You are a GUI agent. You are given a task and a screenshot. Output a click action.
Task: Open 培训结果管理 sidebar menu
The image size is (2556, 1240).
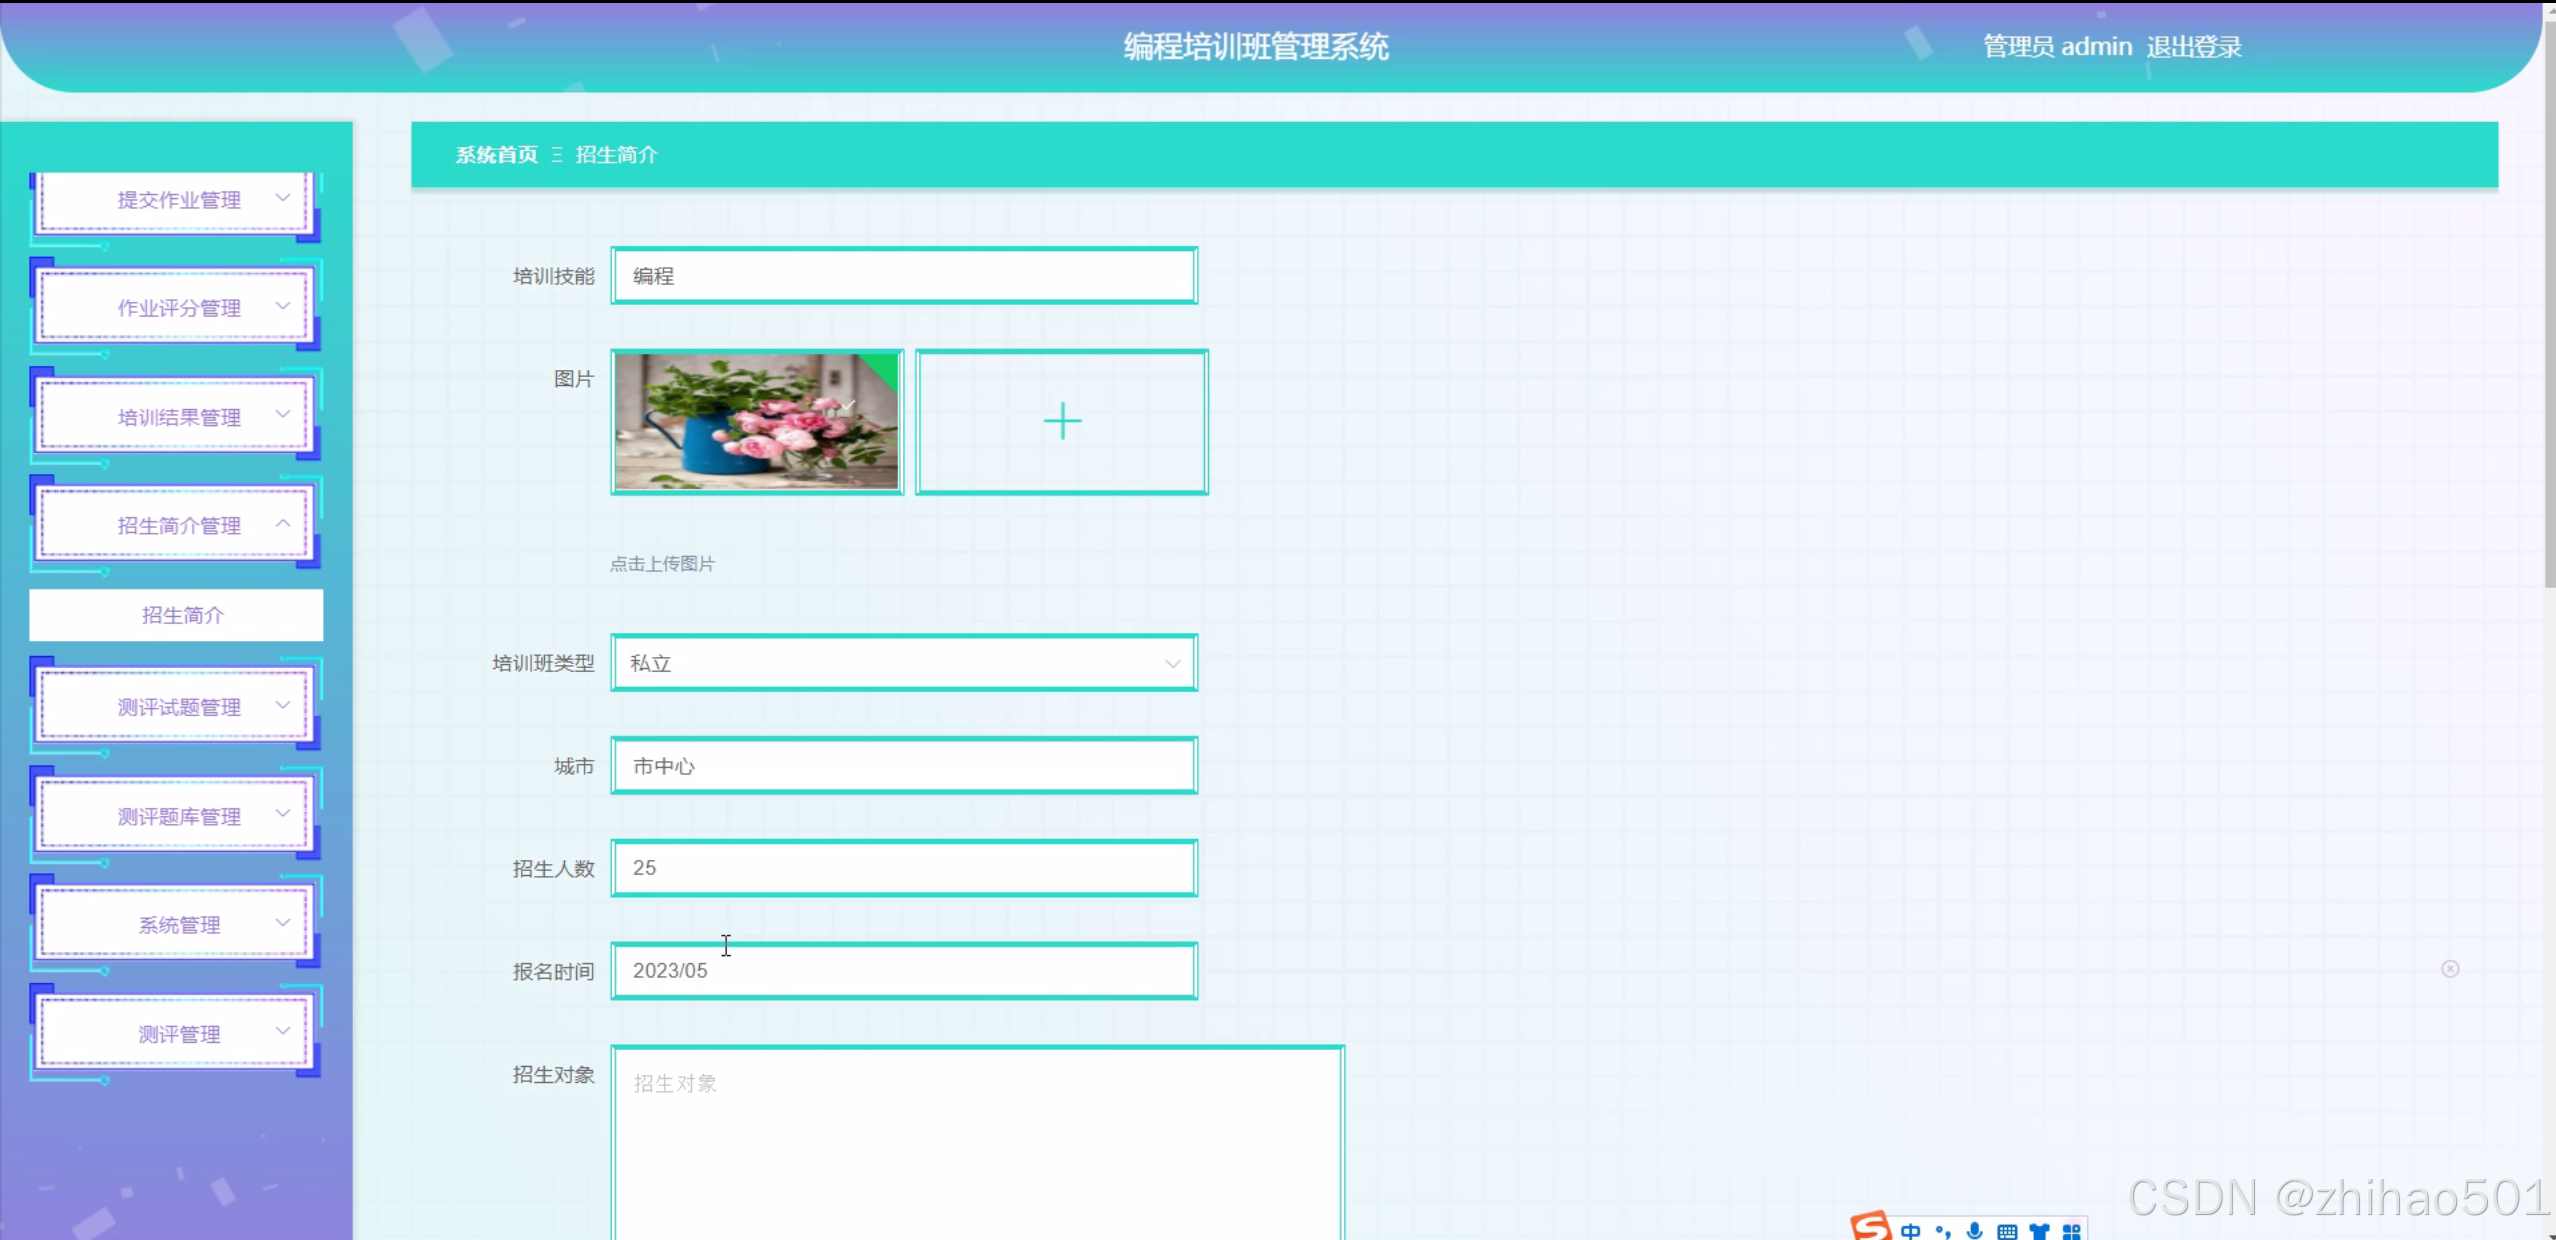click(x=175, y=417)
